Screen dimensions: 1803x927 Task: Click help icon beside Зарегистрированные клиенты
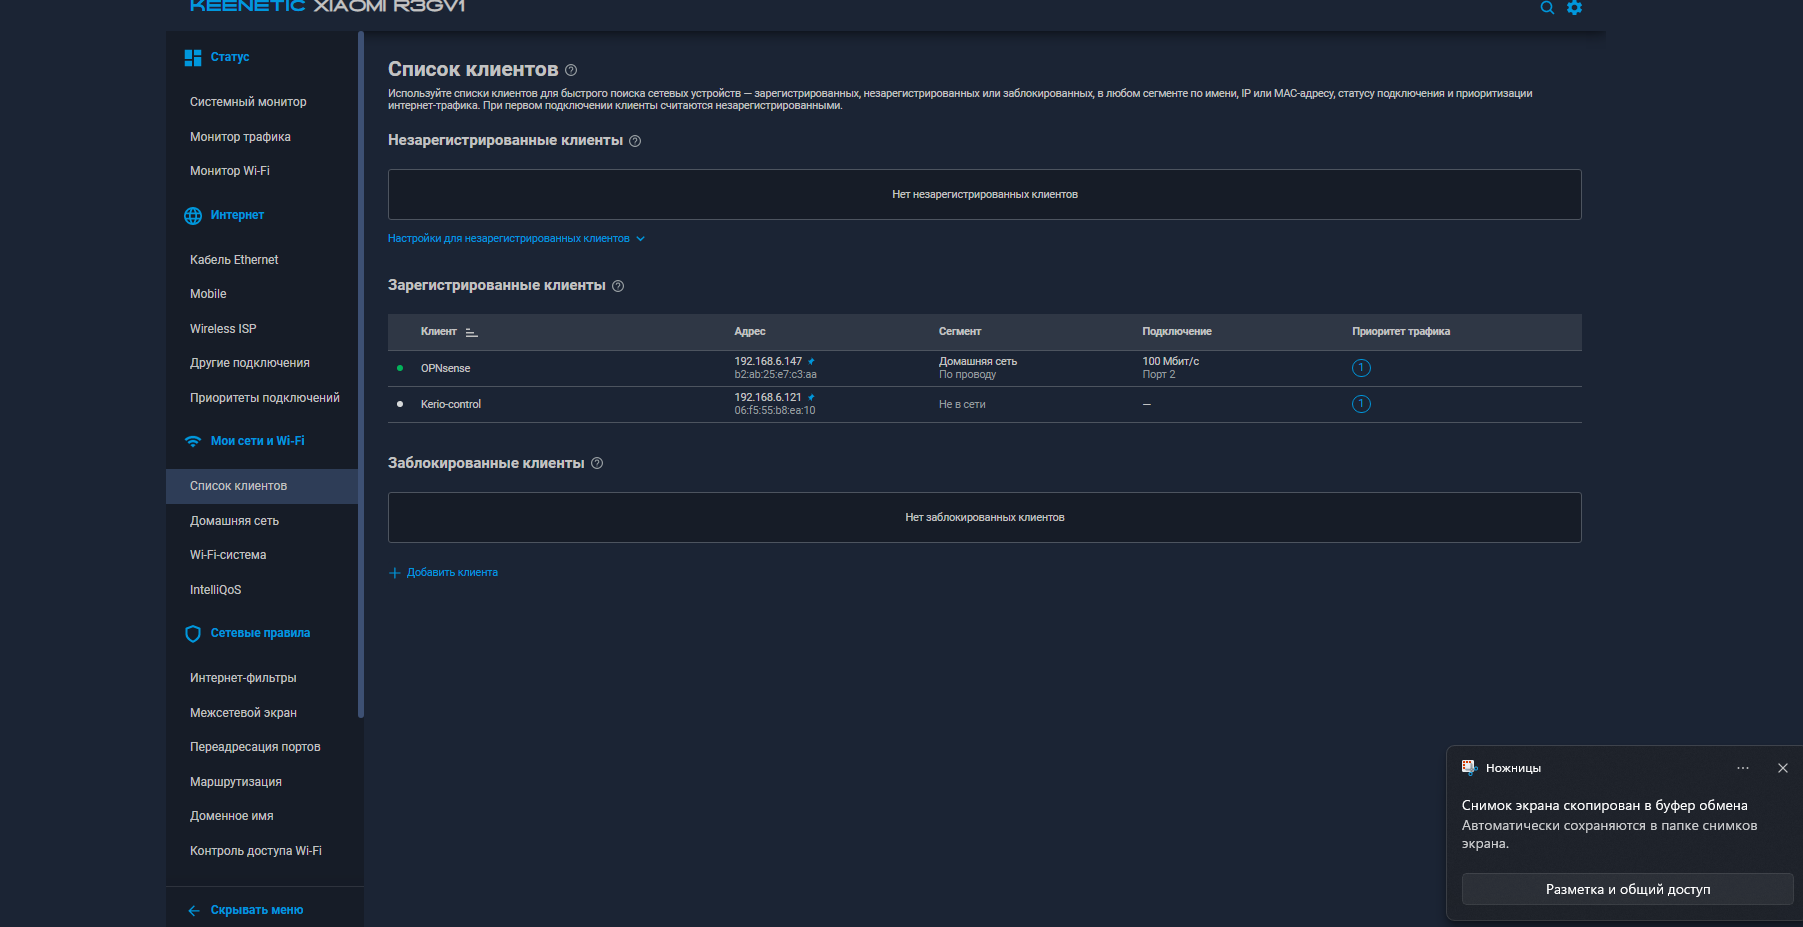point(618,286)
